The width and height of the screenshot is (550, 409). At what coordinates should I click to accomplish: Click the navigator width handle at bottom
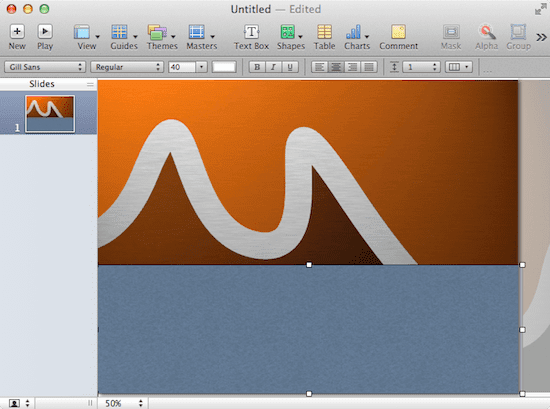(90, 403)
